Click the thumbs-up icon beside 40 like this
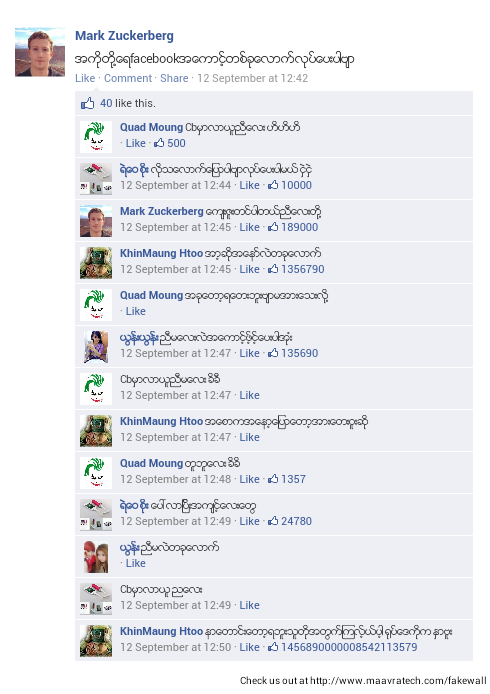 [x=87, y=103]
